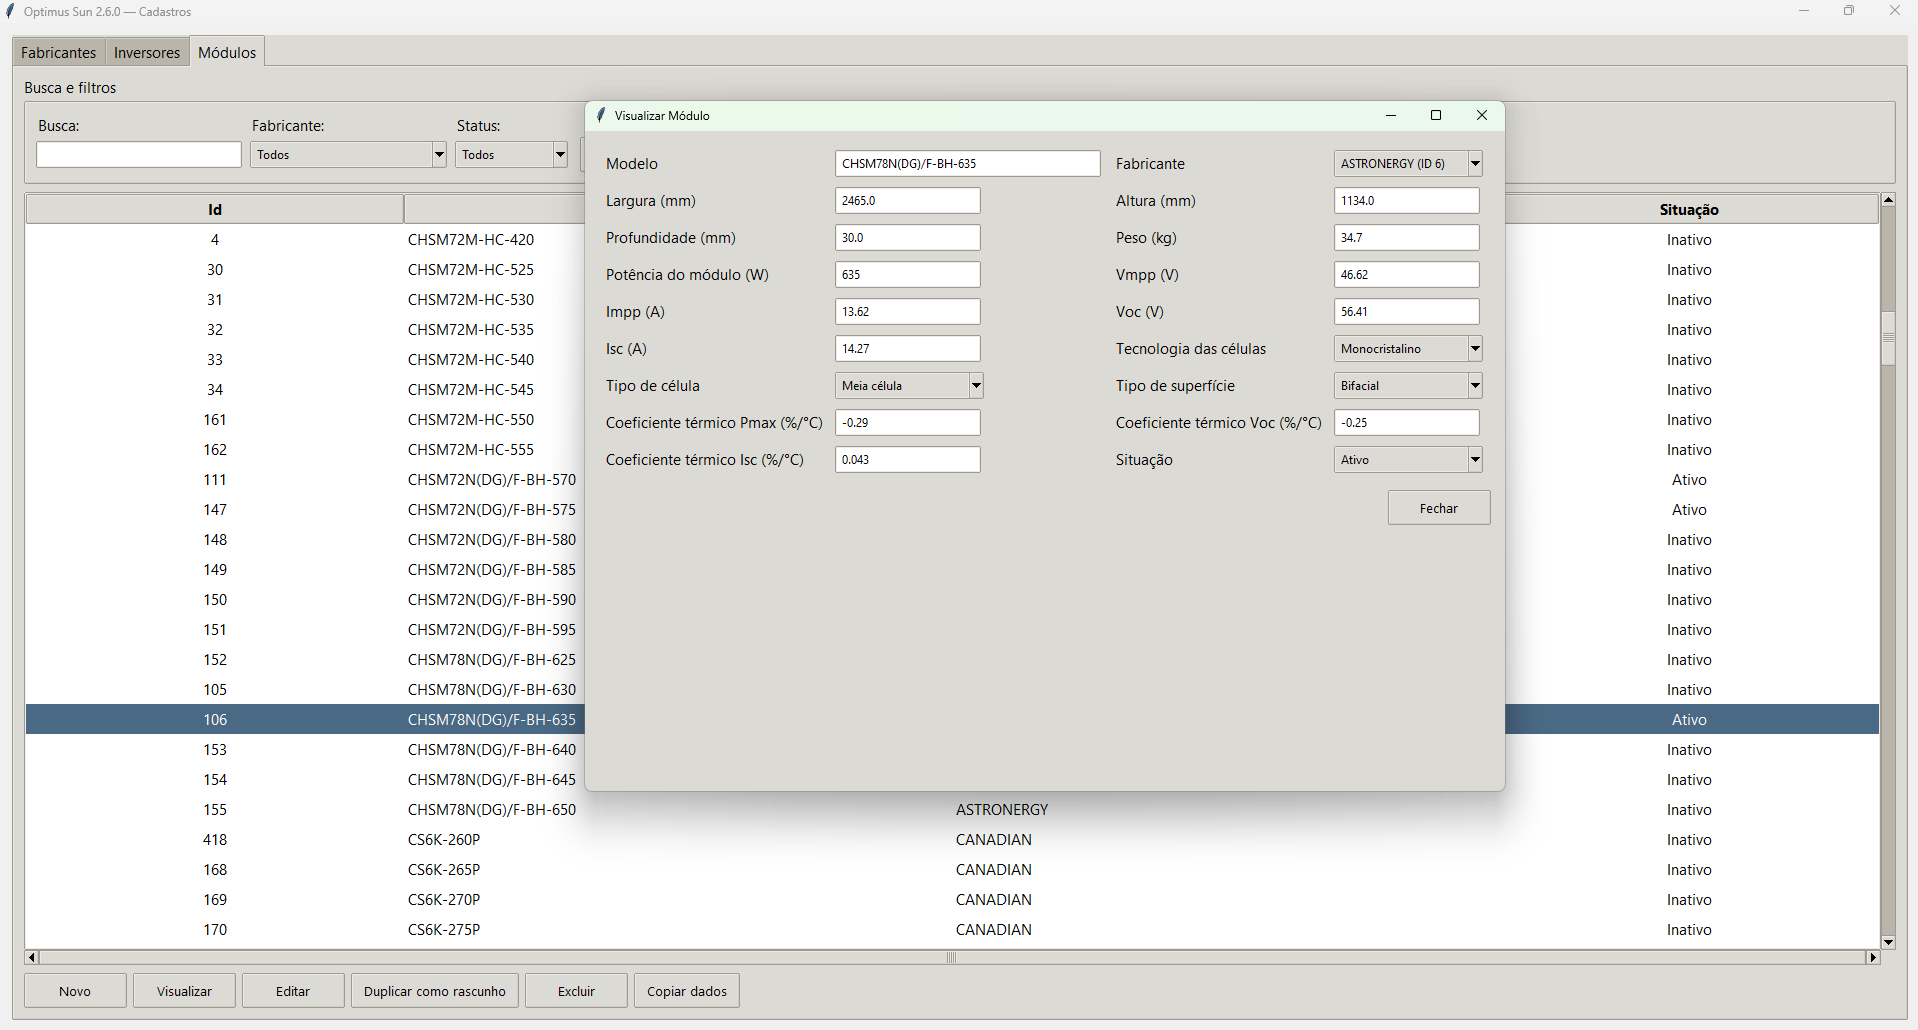Screen dimensions: 1918x1030
Task: Click the Peso (kg) field
Action: (1406, 238)
